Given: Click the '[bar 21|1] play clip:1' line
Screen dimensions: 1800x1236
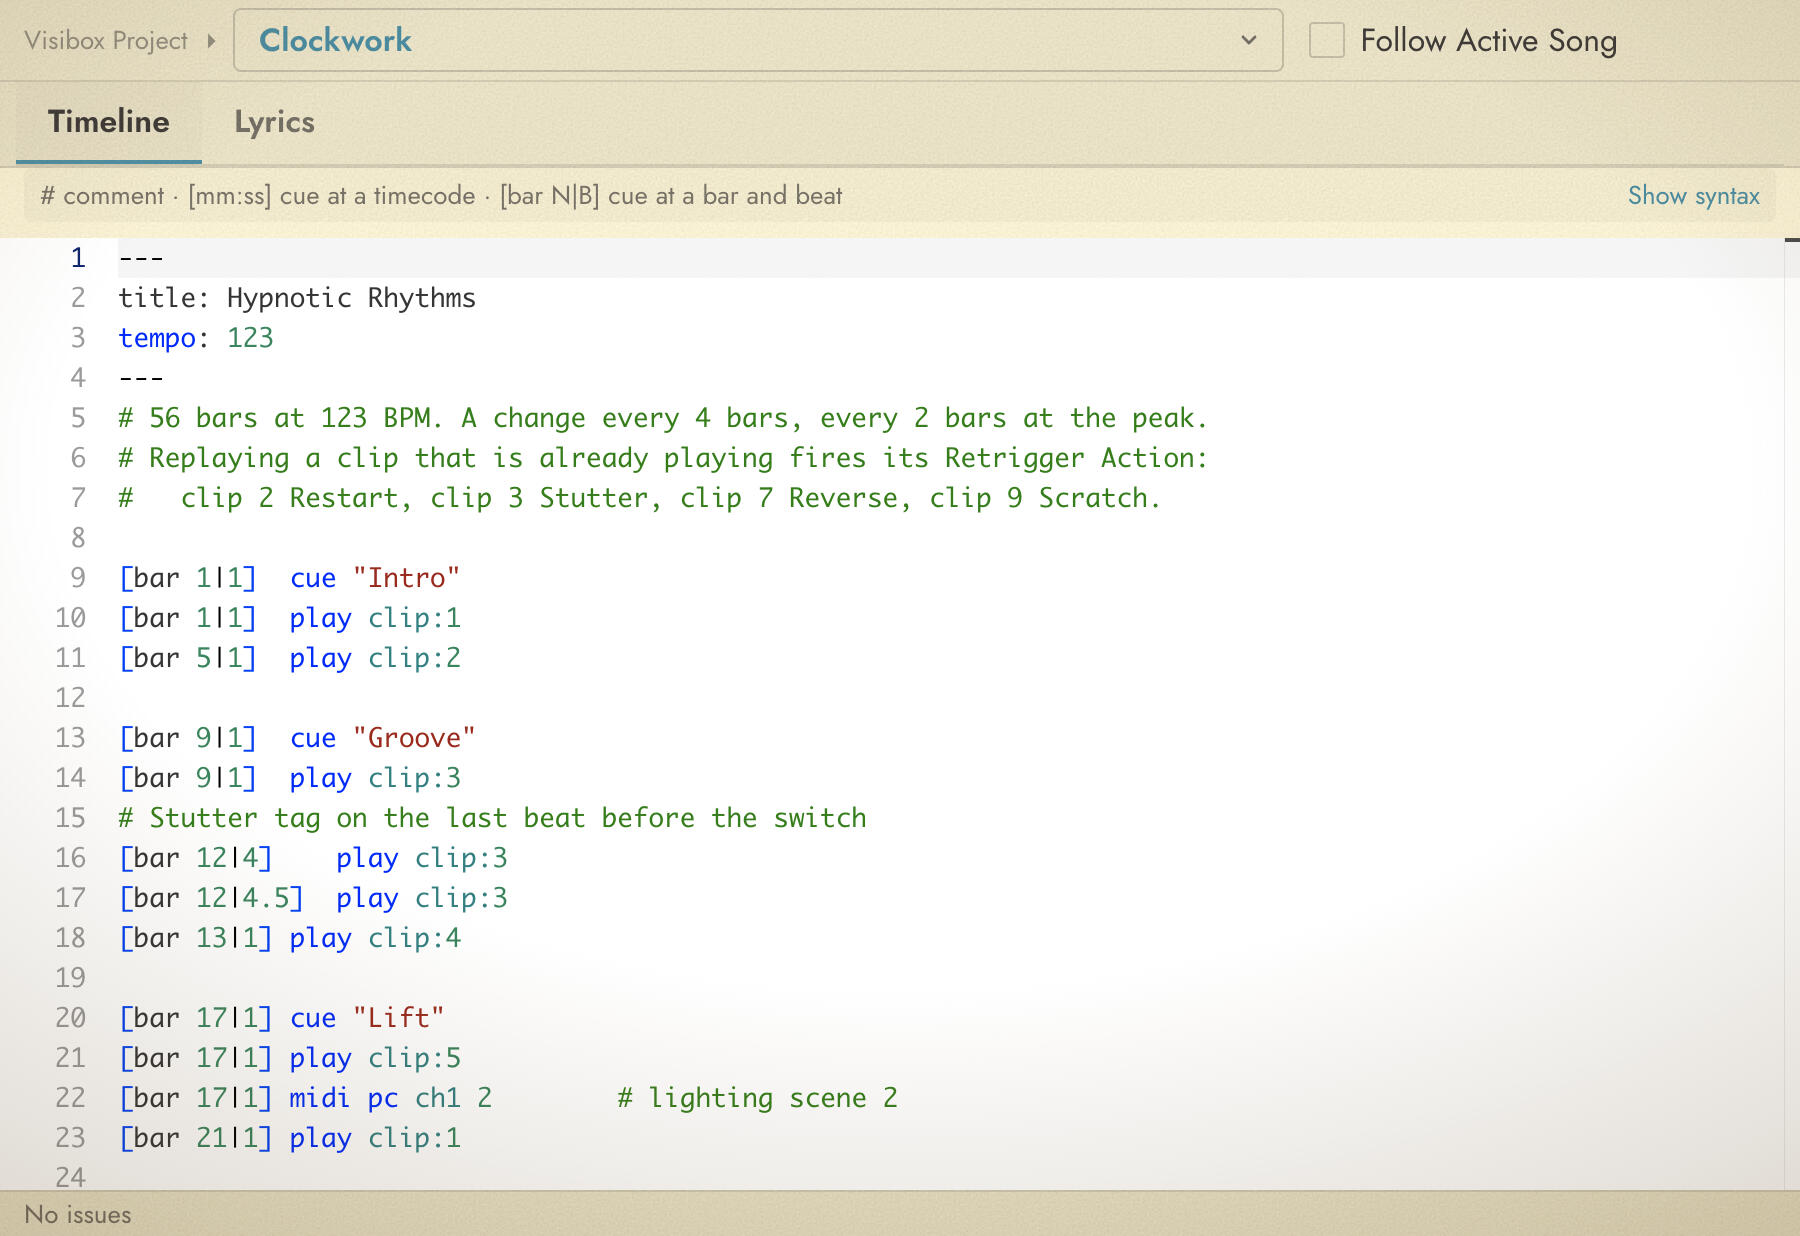Looking at the screenshot, I should [290, 1138].
